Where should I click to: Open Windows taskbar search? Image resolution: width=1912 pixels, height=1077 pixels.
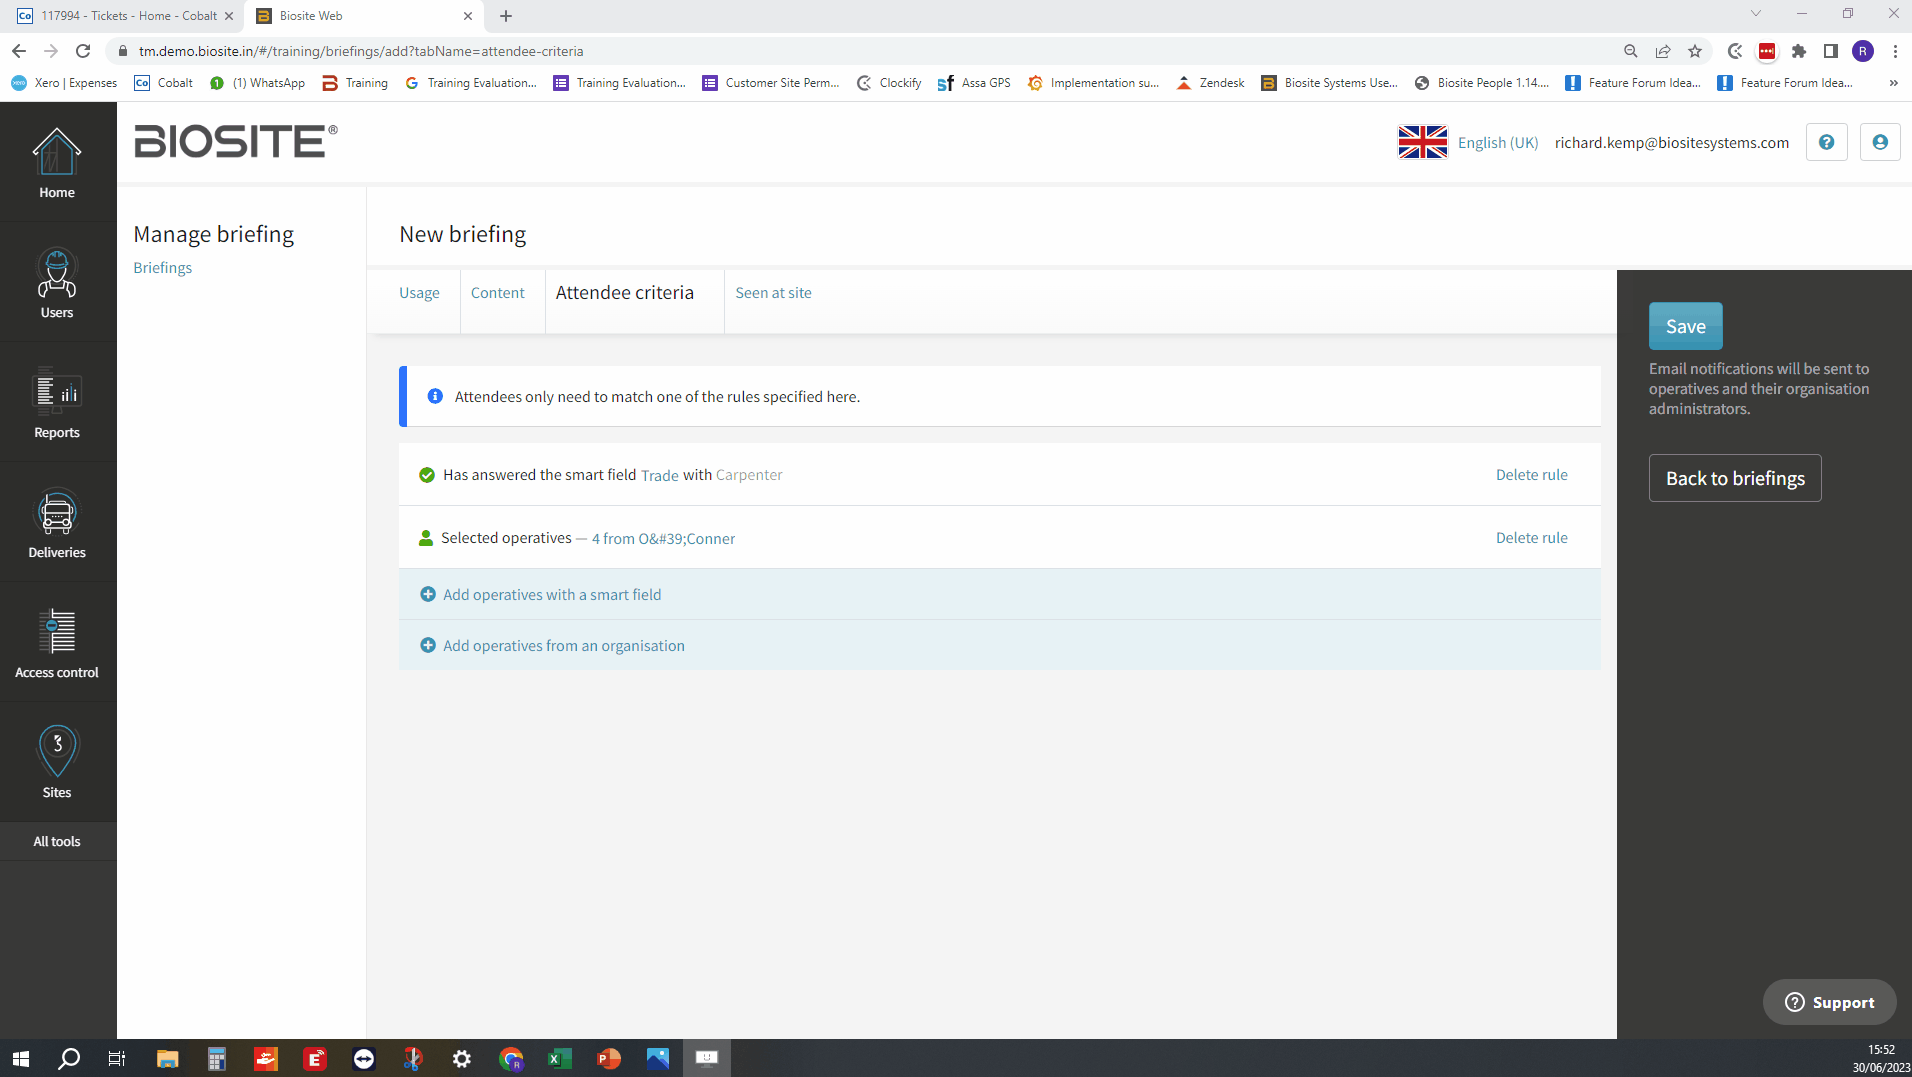[69, 1058]
